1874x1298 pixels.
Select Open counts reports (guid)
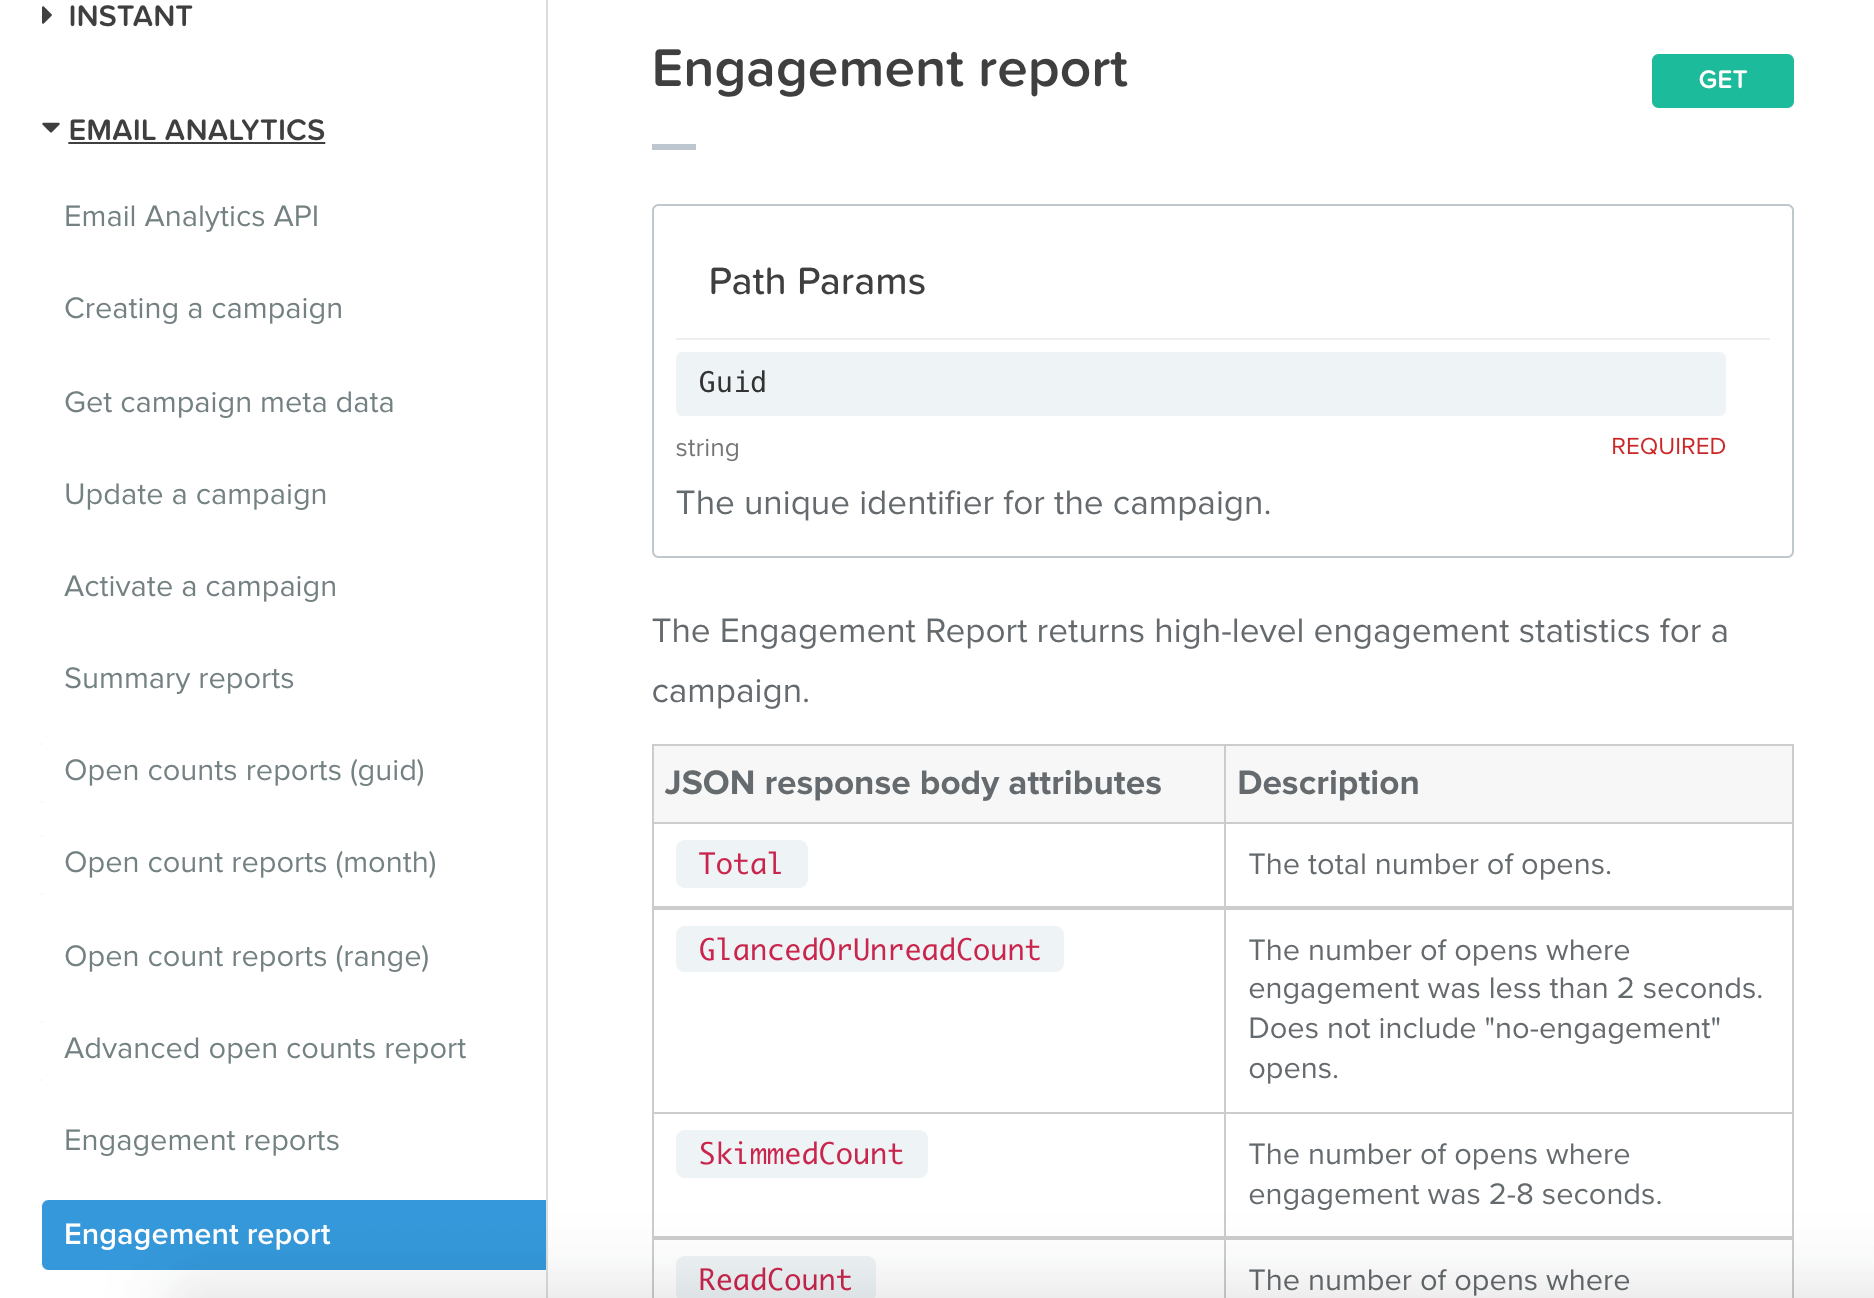pyautogui.click(x=244, y=770)
